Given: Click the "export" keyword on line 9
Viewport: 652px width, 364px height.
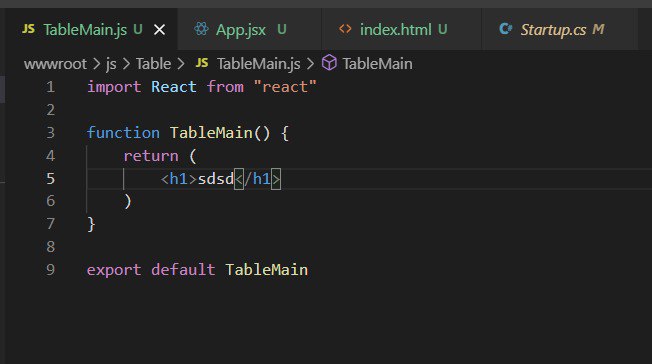Looking at the screenshot, I should pos(114,270).
